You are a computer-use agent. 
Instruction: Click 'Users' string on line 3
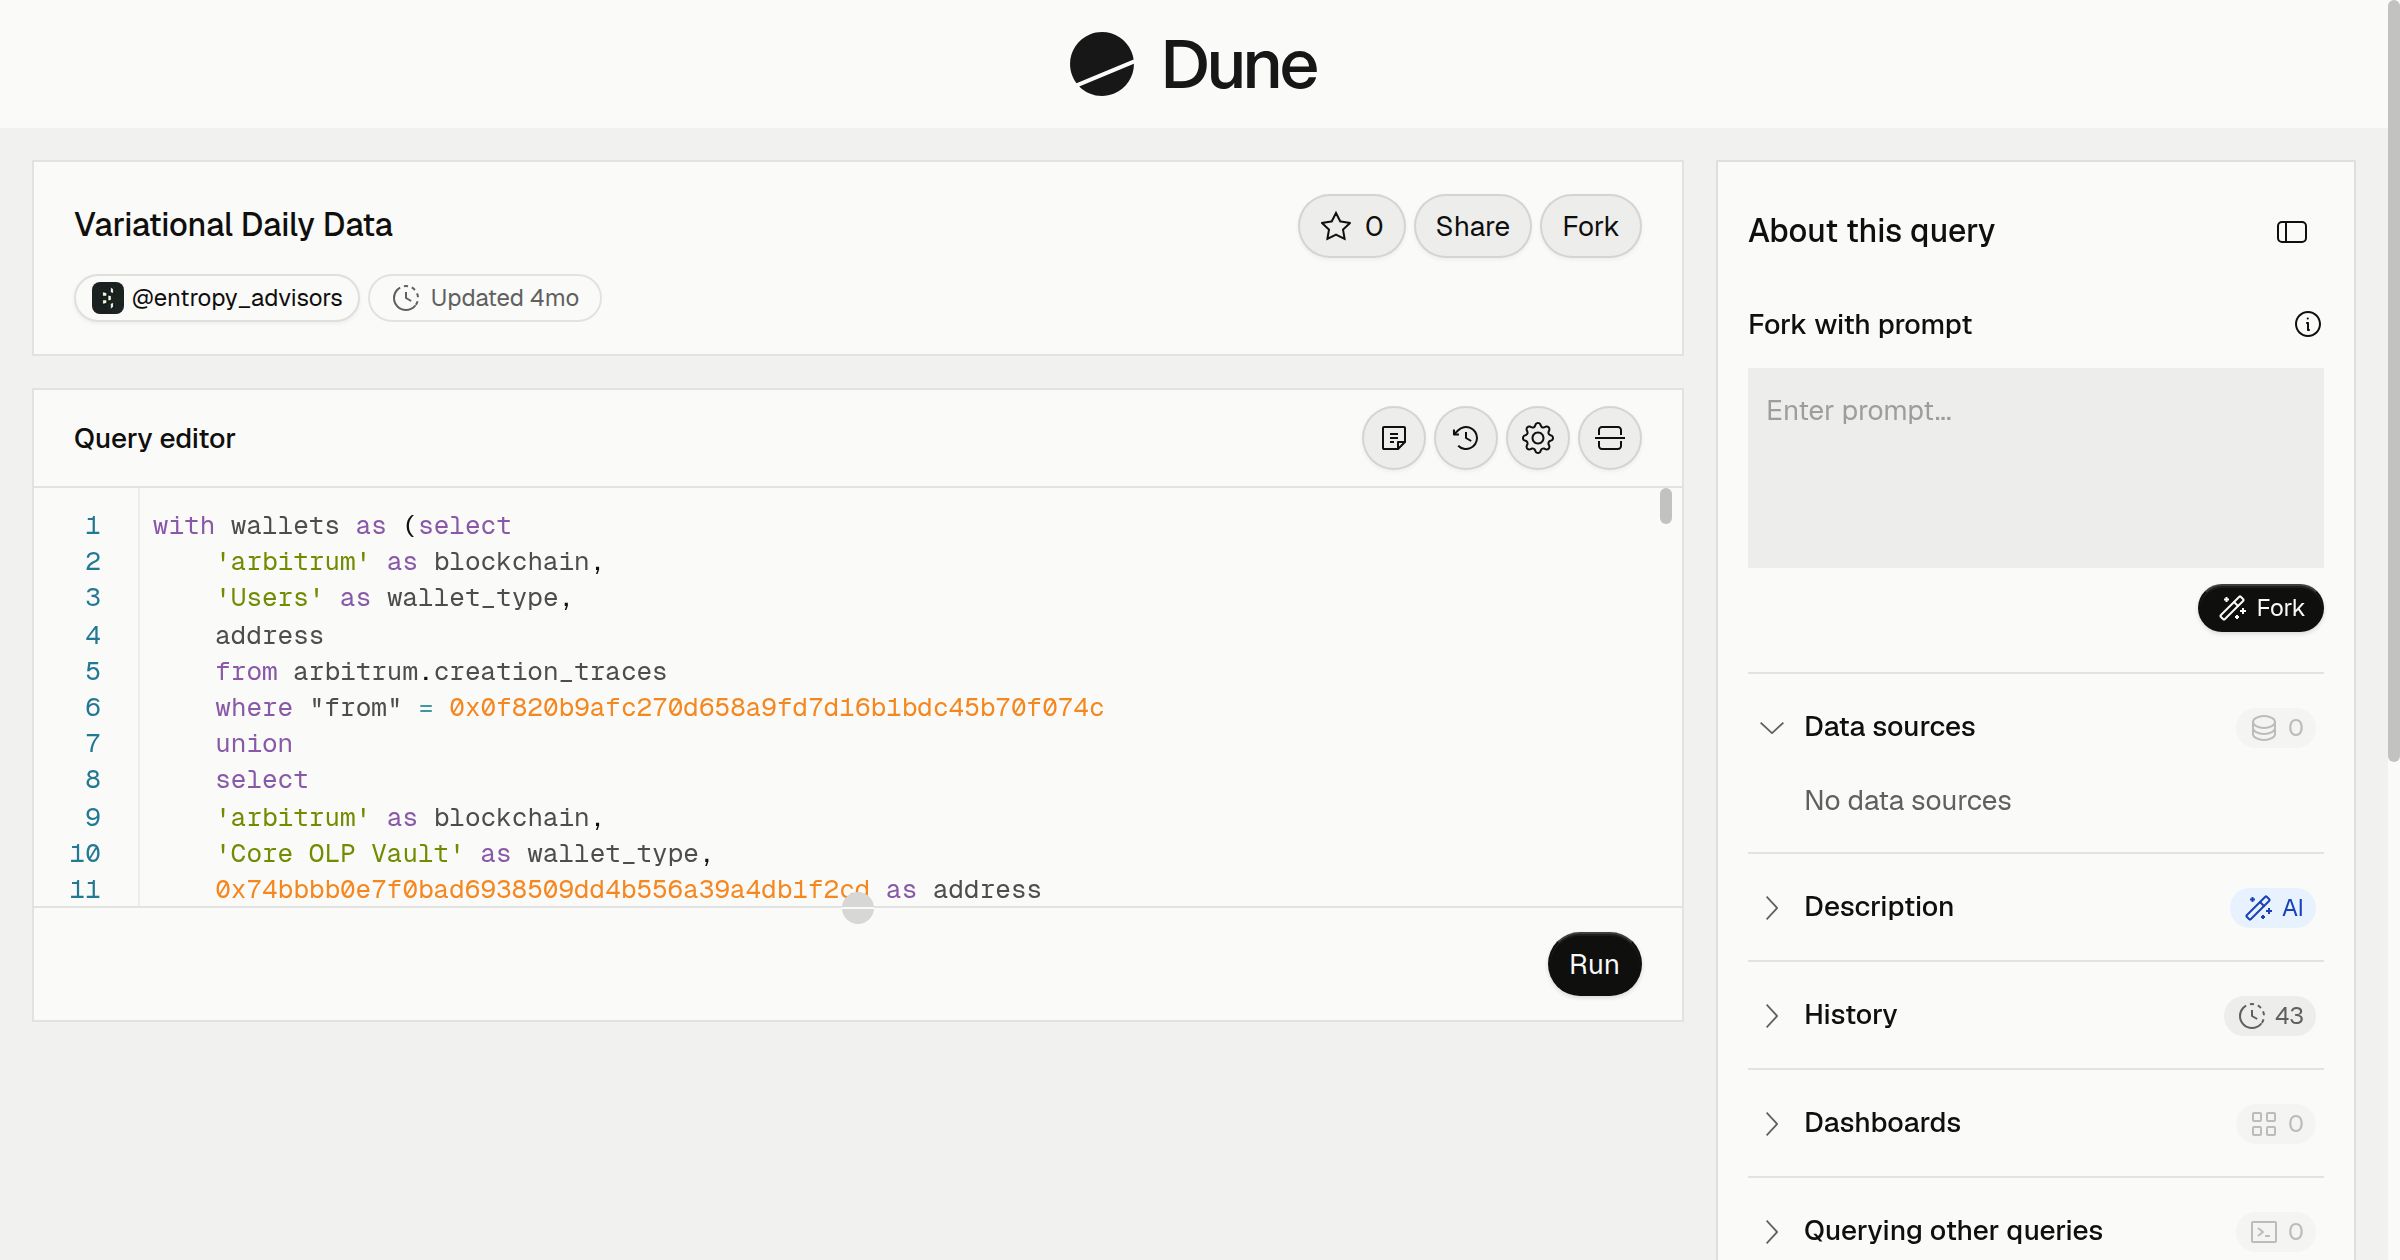270,598
